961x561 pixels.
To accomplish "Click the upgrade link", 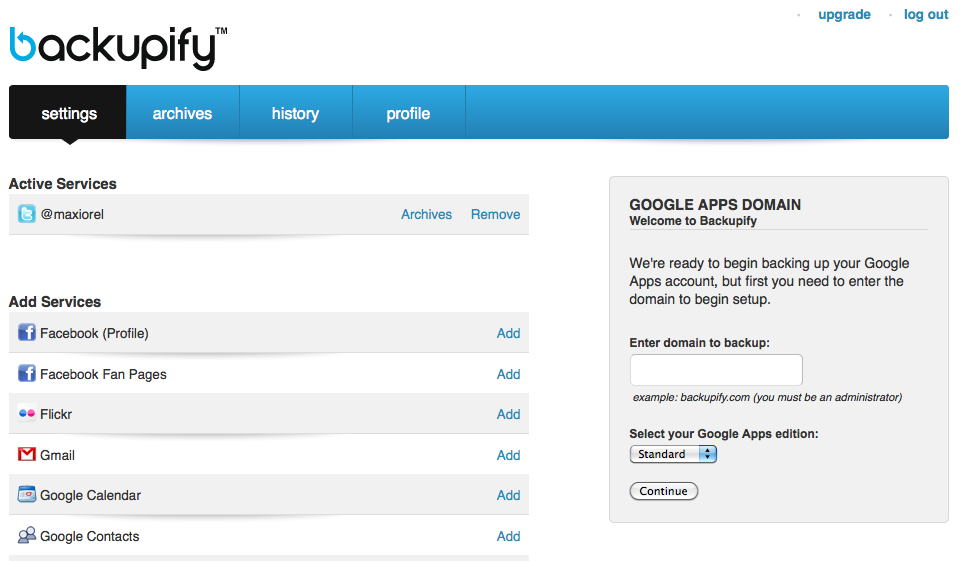I will pos(844,14).
